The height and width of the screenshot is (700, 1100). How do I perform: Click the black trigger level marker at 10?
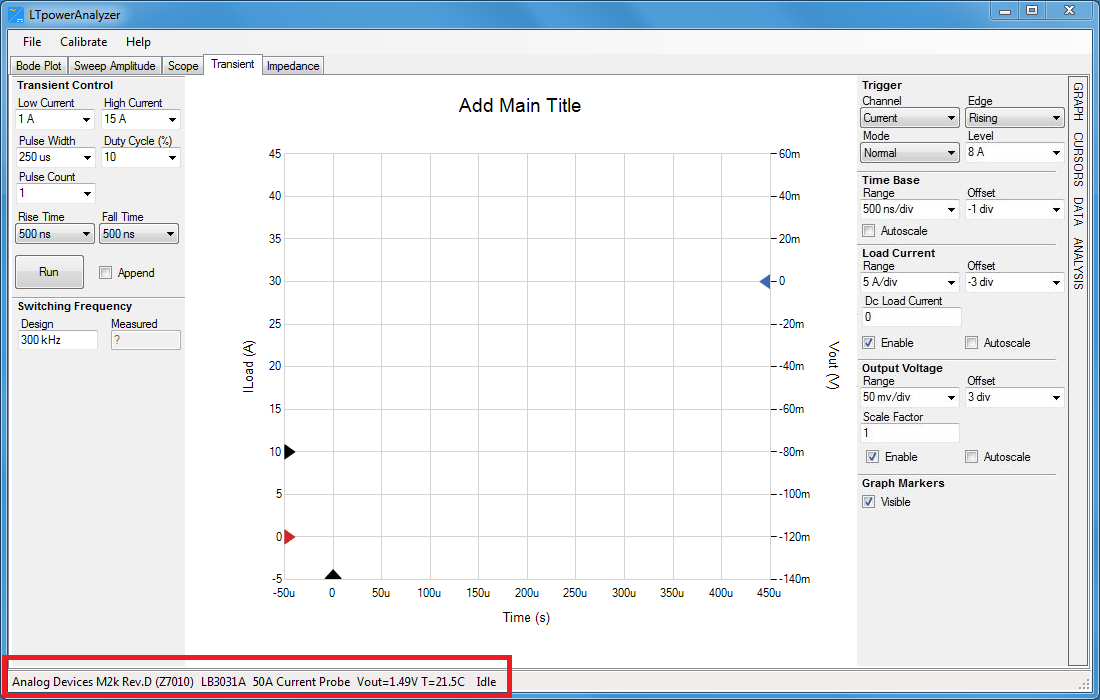(289, 452)
